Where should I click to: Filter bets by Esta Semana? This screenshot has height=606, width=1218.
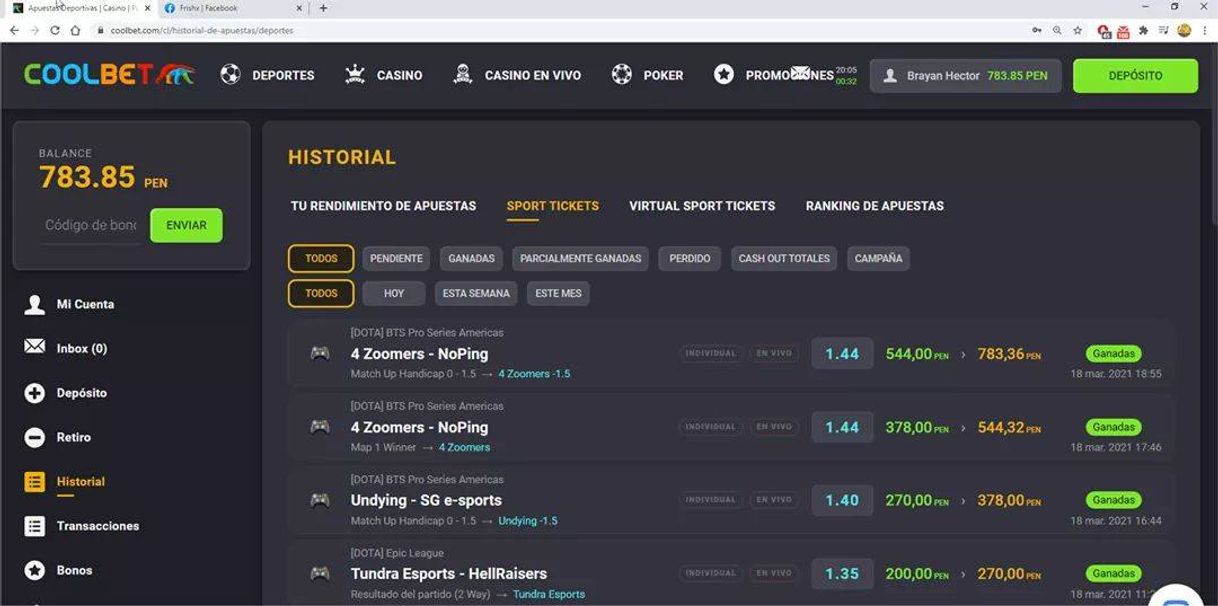(476, 293)
